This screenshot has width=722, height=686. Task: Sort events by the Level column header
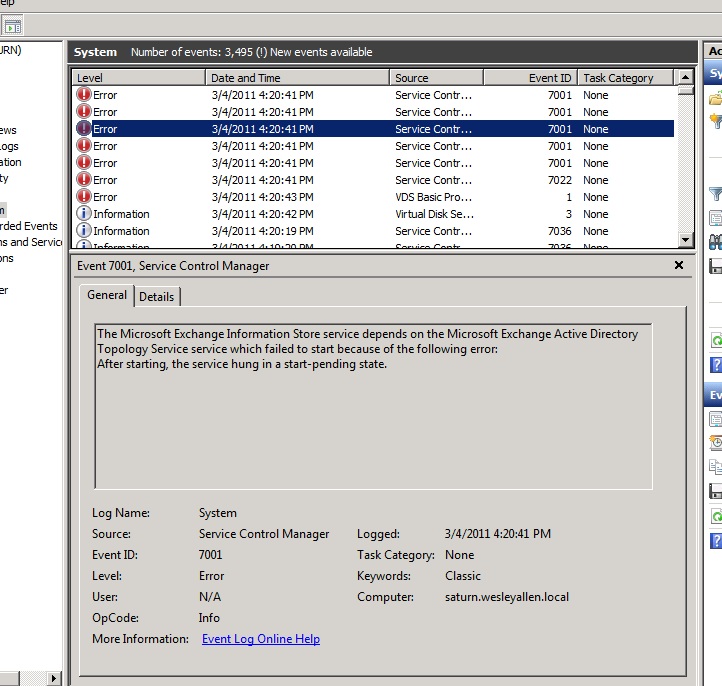tap(139, 78)
